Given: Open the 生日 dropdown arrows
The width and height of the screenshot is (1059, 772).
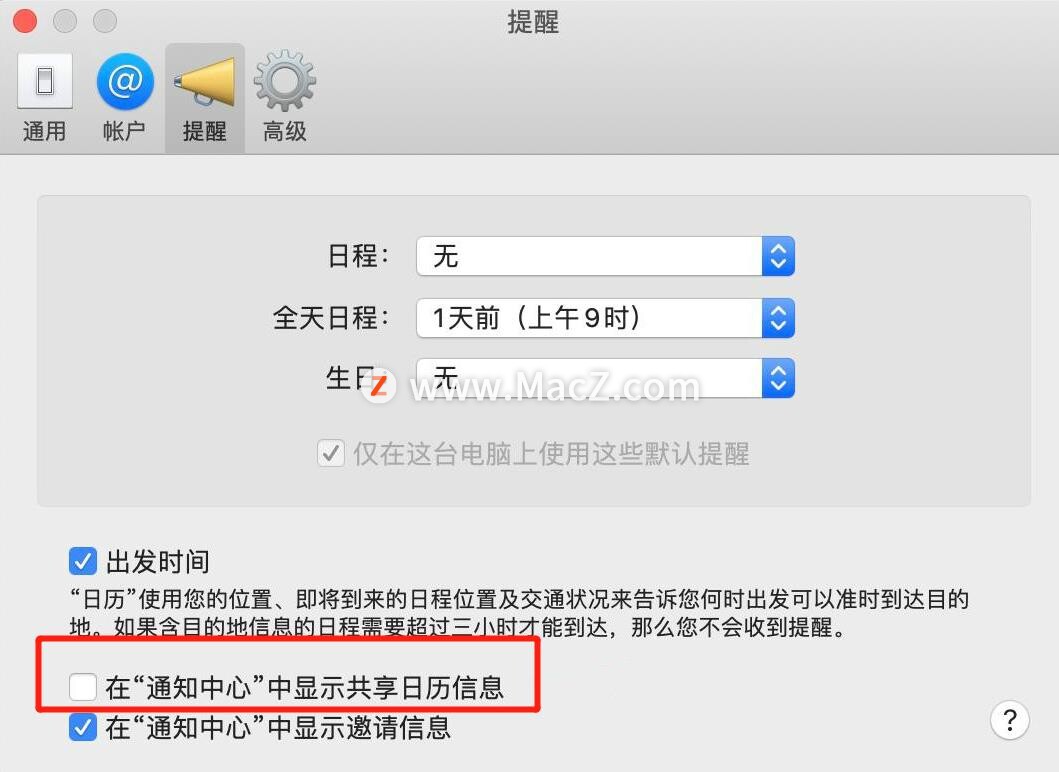Looking at the screenshot, I should click(x=778, y=378).
